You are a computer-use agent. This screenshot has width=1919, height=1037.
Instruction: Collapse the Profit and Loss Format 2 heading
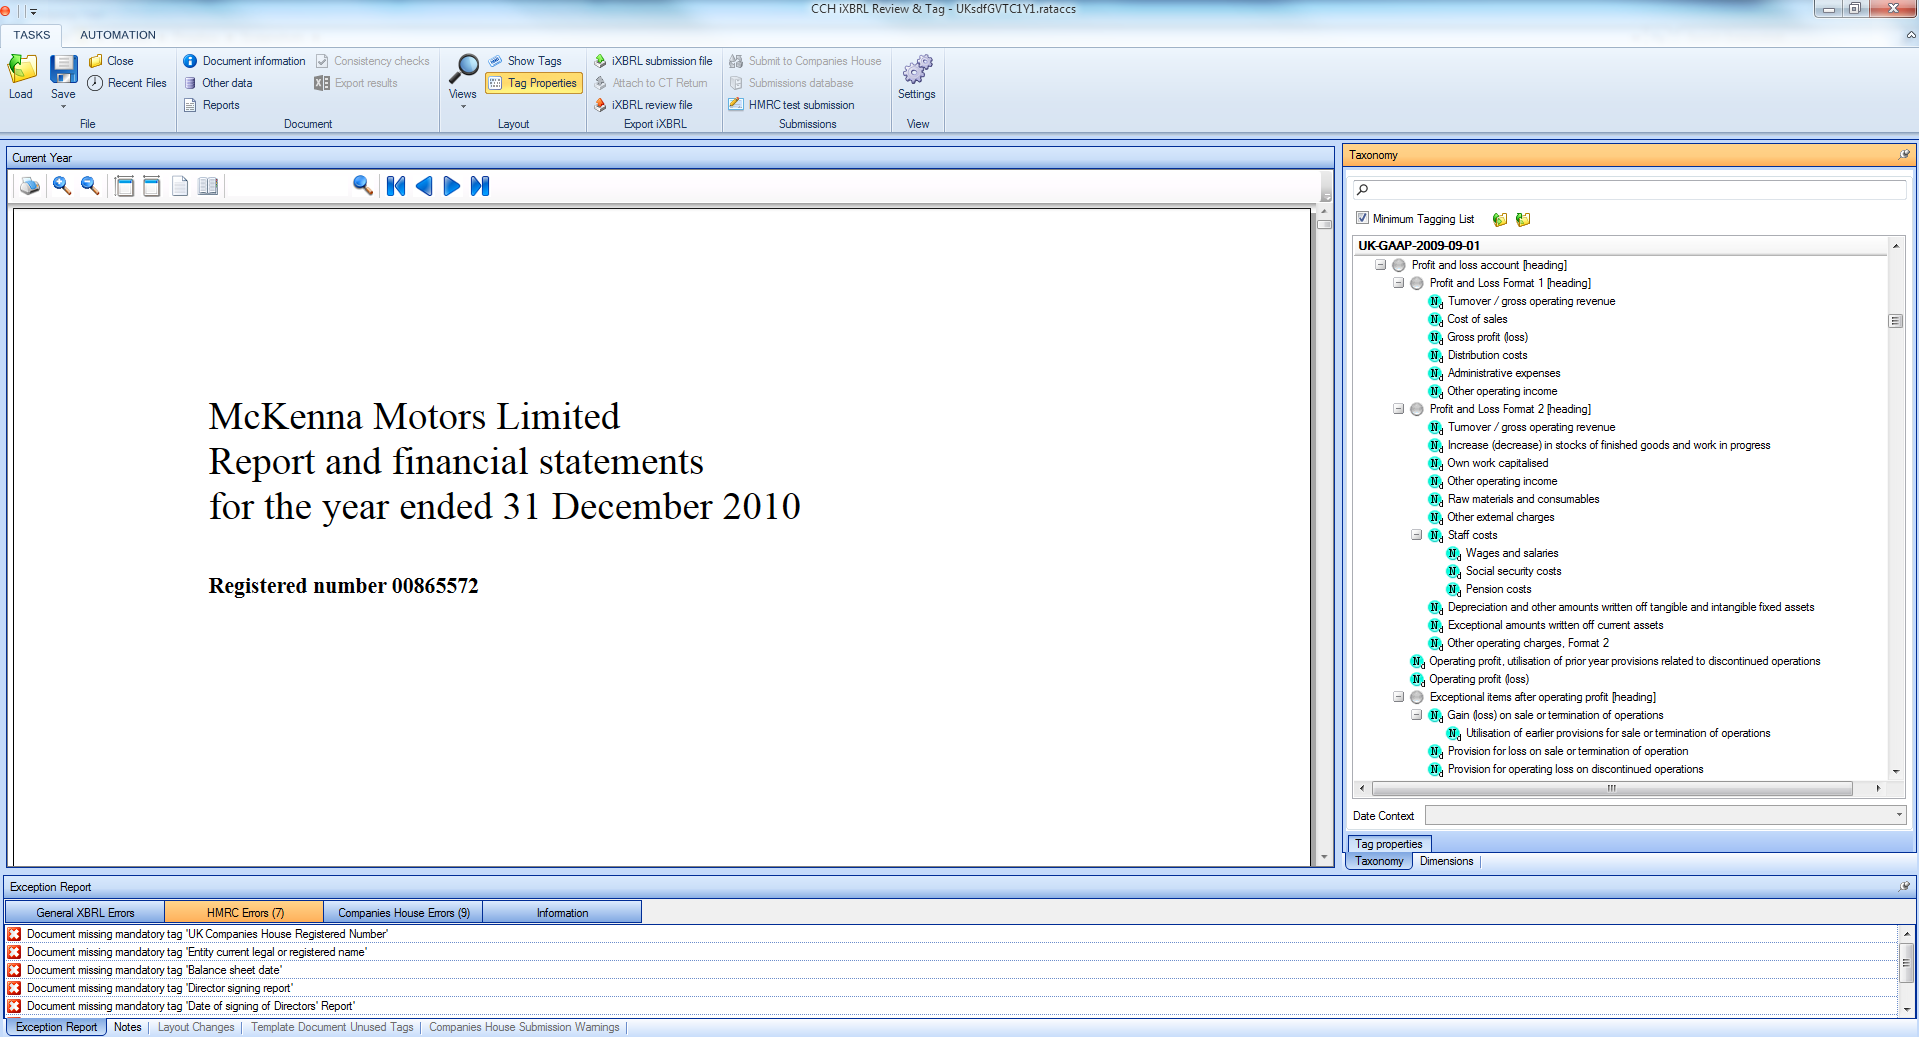tap(1399, 409)
